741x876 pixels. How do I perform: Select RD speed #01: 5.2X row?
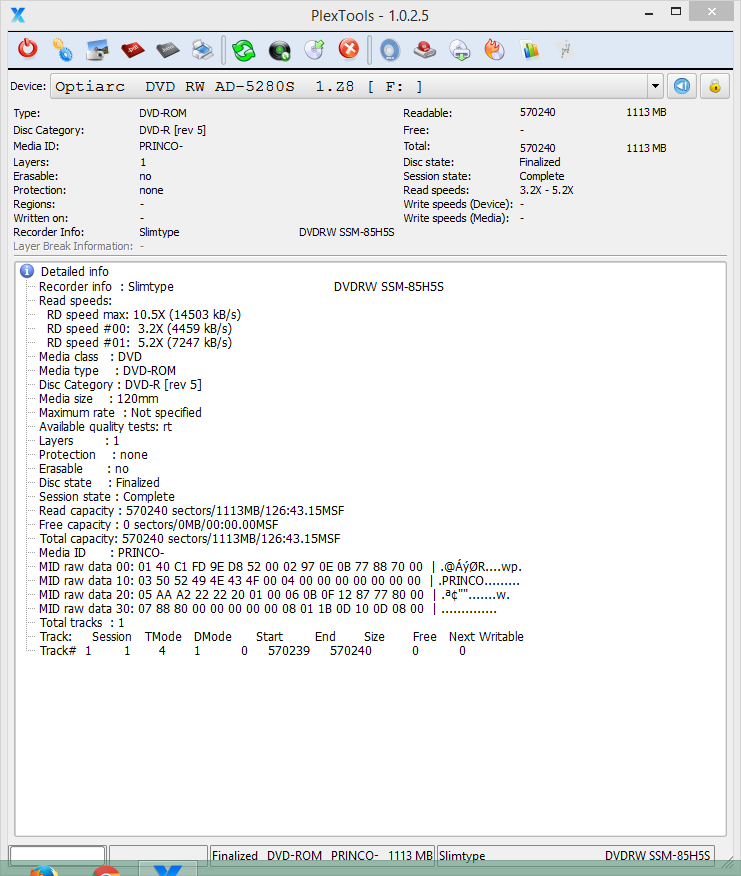click(139, 342)
